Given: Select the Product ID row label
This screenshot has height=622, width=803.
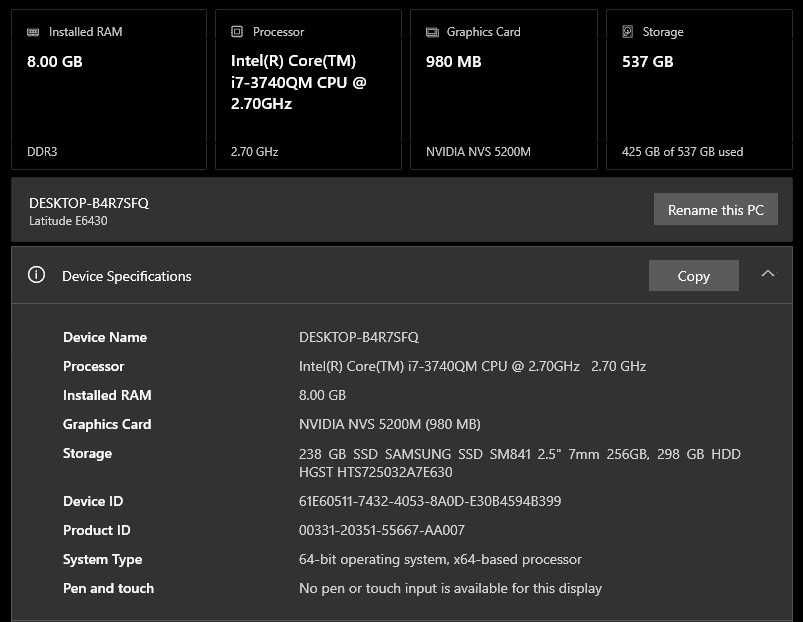Looking at the screenshot, I should [96, 530].
